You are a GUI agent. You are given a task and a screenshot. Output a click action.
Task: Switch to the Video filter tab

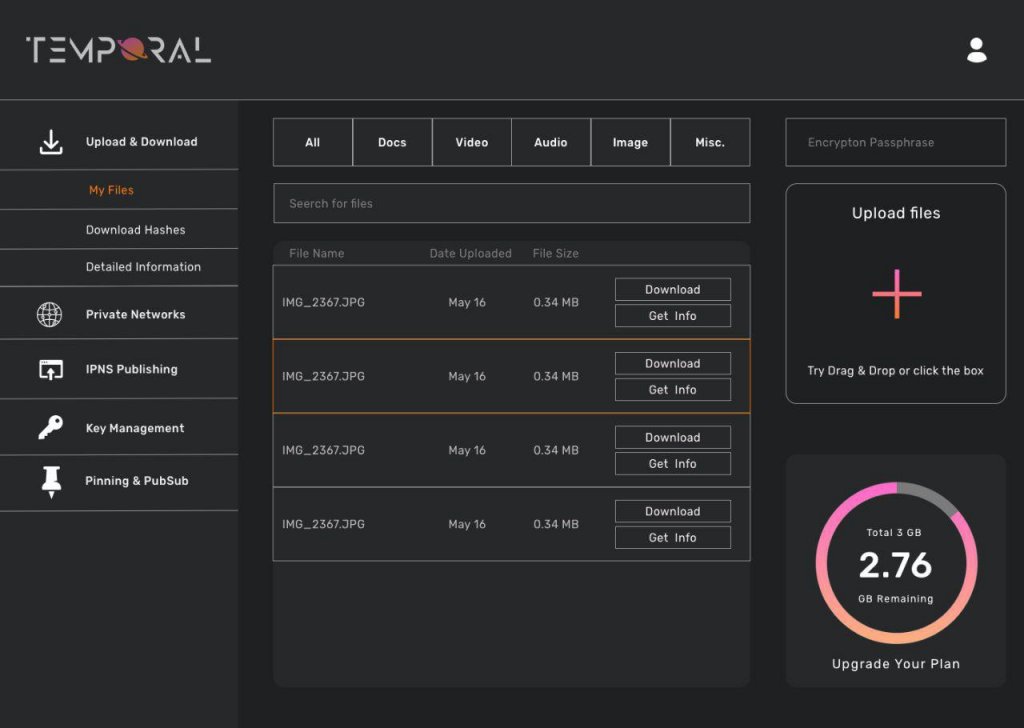[471, 142]
